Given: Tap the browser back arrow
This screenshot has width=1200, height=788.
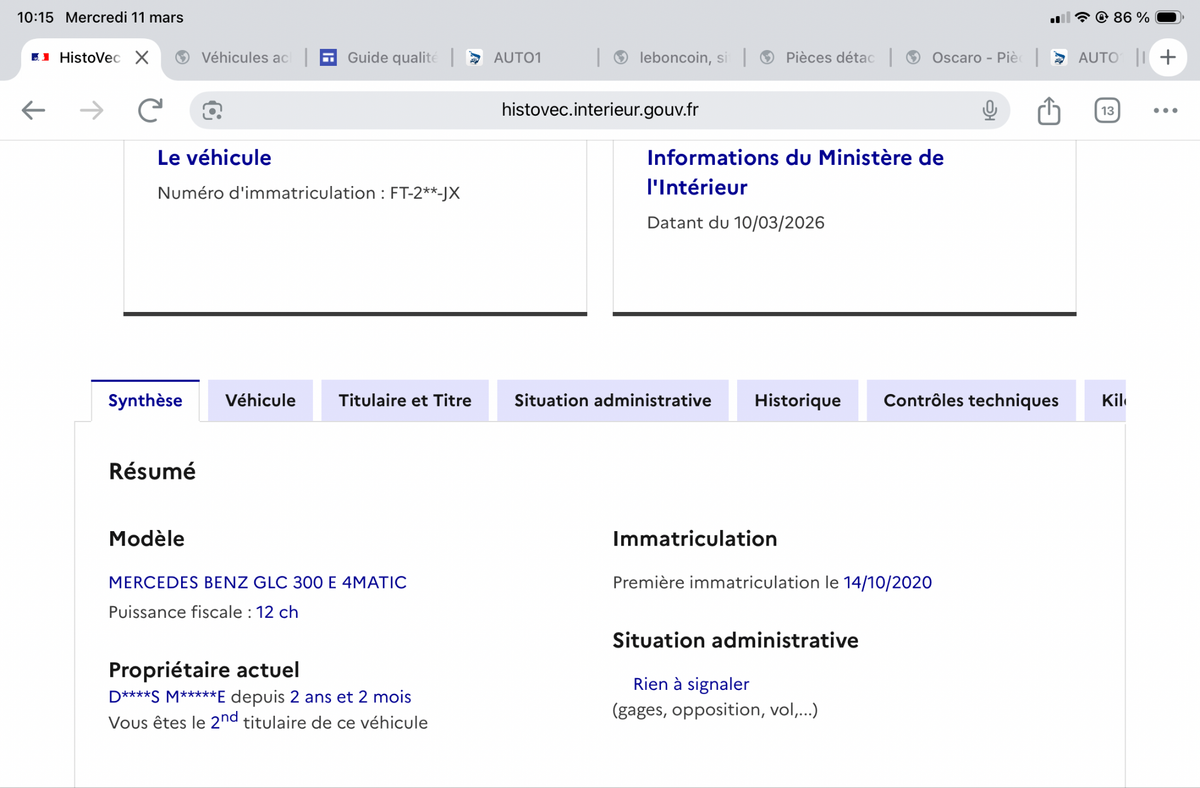Looking at the screenshot, I should [x=33, y=110].
